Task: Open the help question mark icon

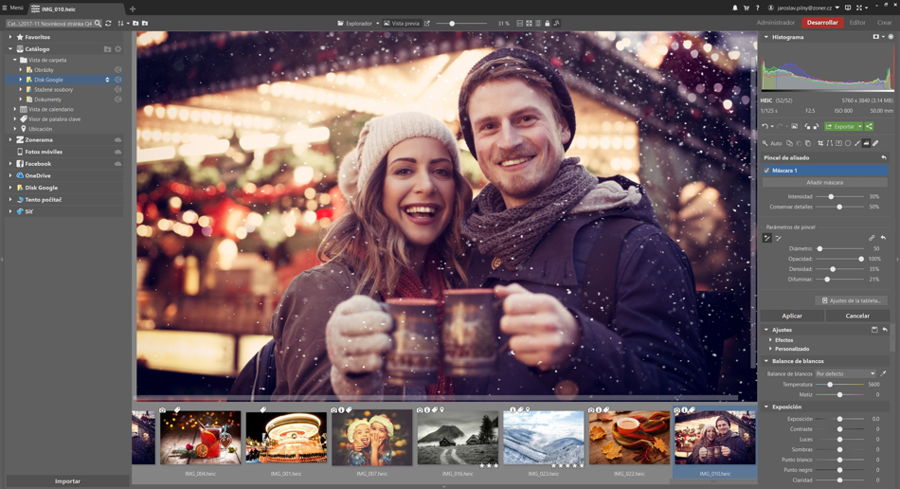Action: 758,8
